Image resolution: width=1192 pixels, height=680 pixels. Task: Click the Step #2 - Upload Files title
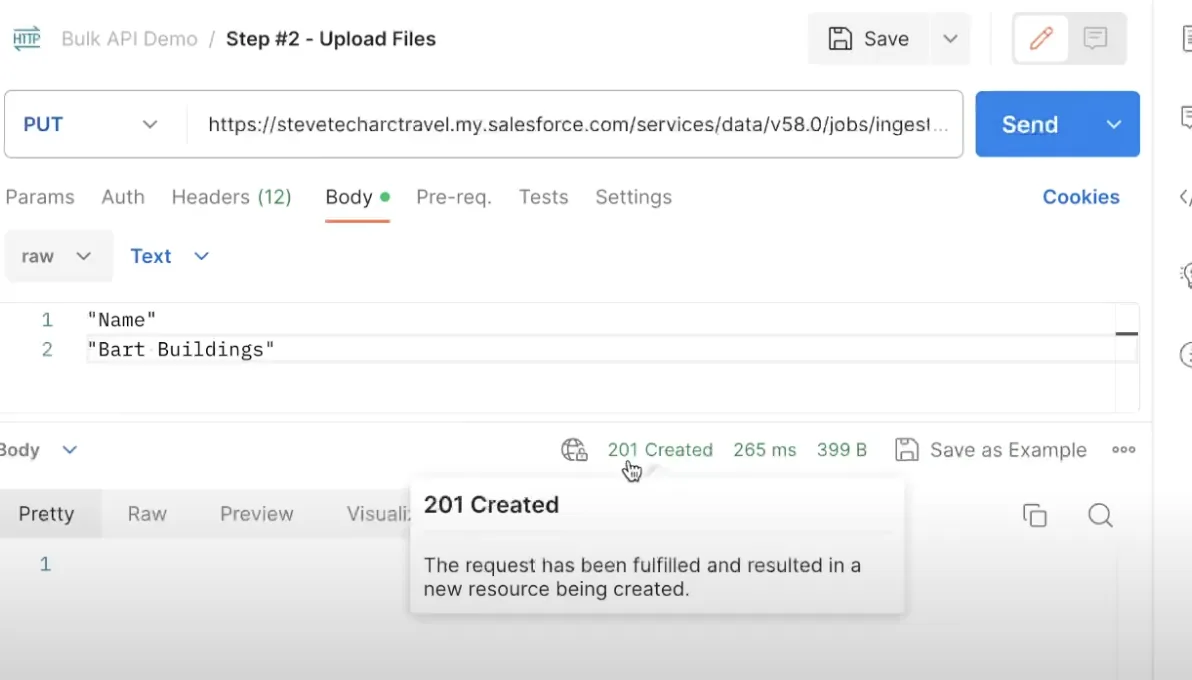pyautogui.click(x=331, y=39)
